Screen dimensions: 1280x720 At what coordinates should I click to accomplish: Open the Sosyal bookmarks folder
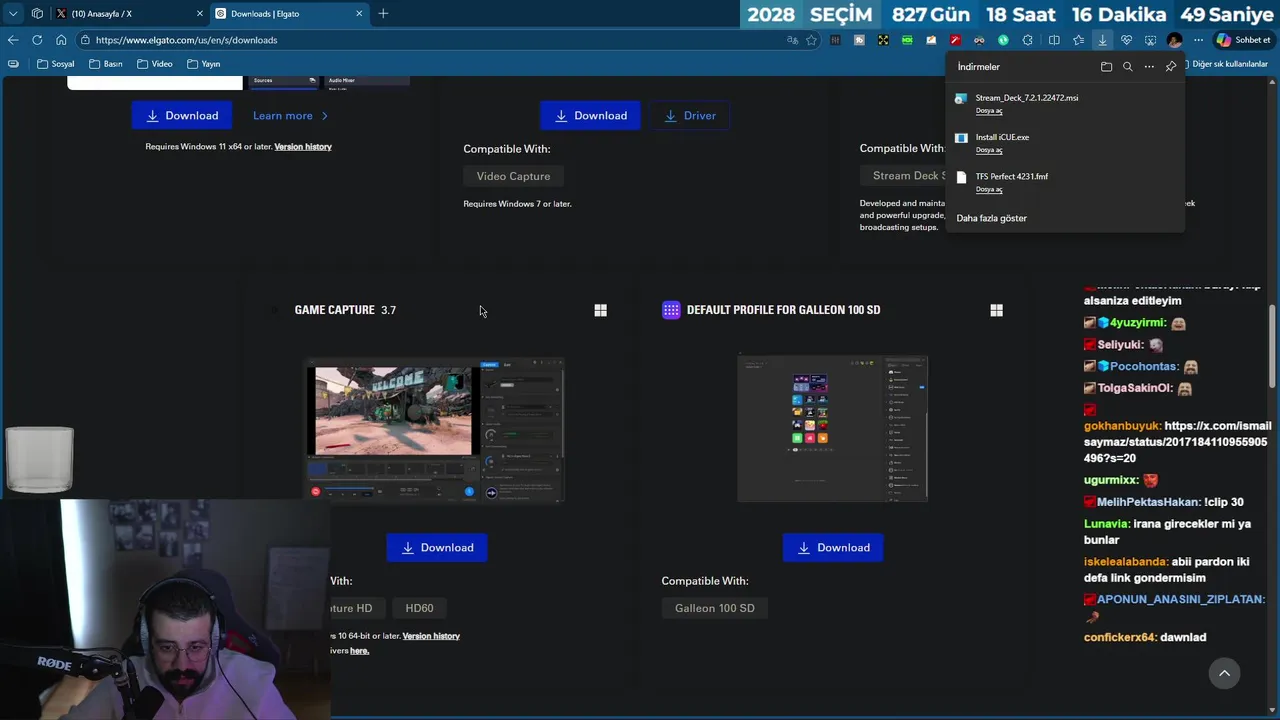[56, 64]
